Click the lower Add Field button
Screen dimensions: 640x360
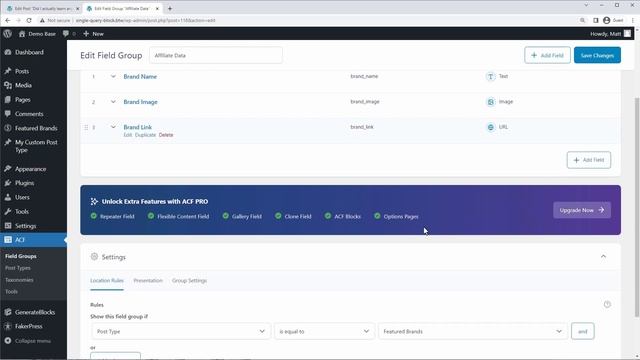point(589,160)
